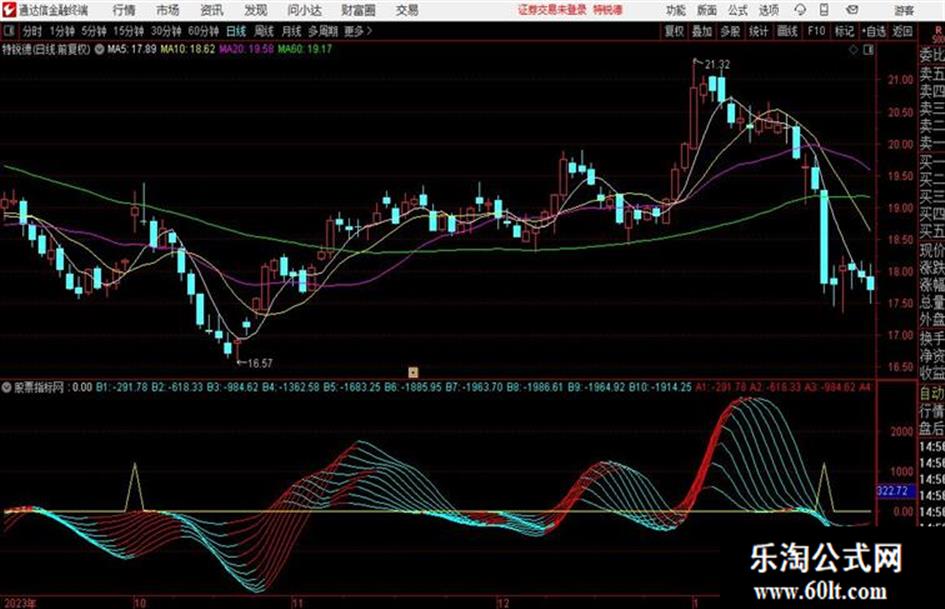Screen dimensions: 945x609
Task: Click the MA10: 18.62 label
Action: click(x=187, y=49)
